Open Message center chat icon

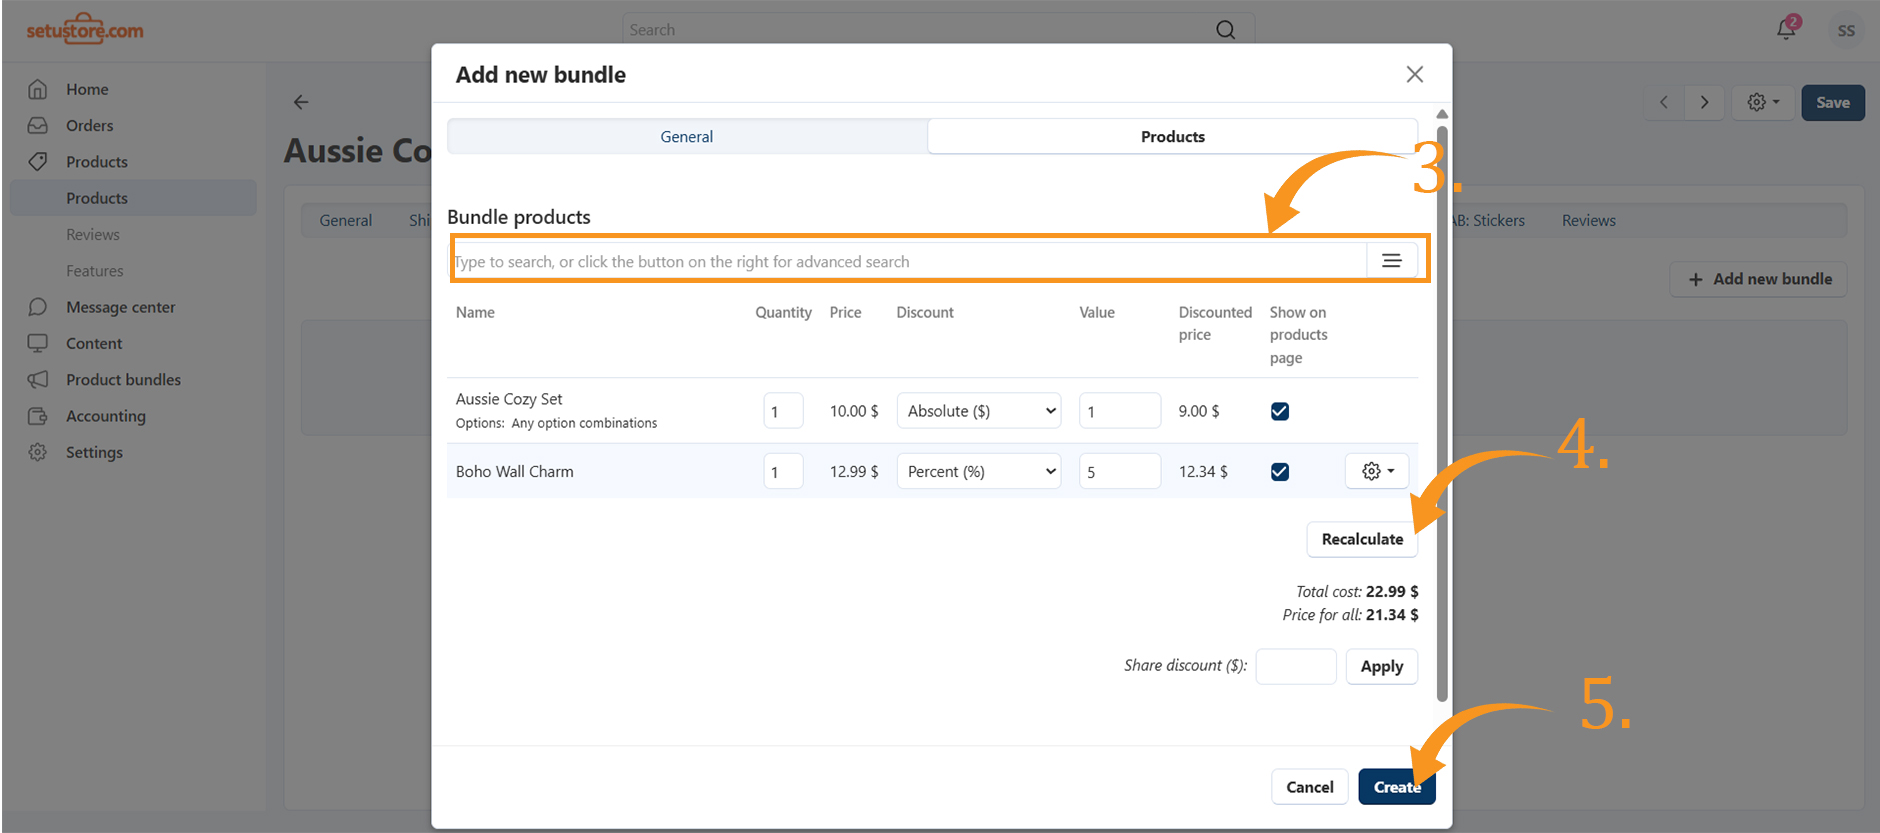38,307
